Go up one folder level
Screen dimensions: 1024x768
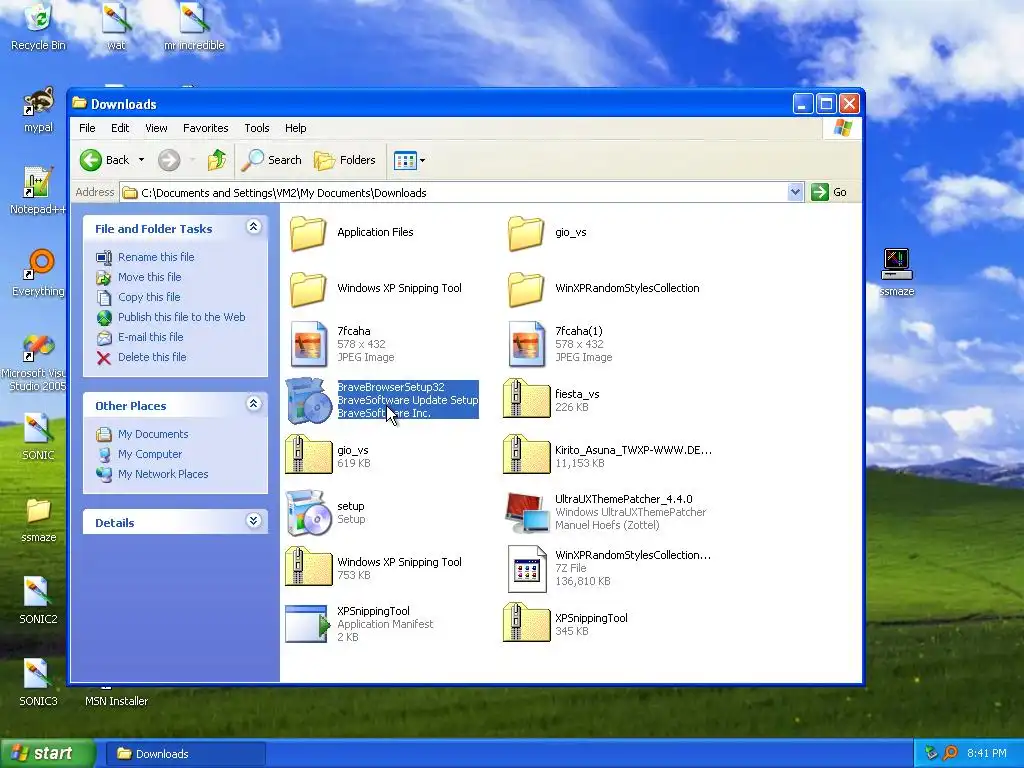(217, 160)
